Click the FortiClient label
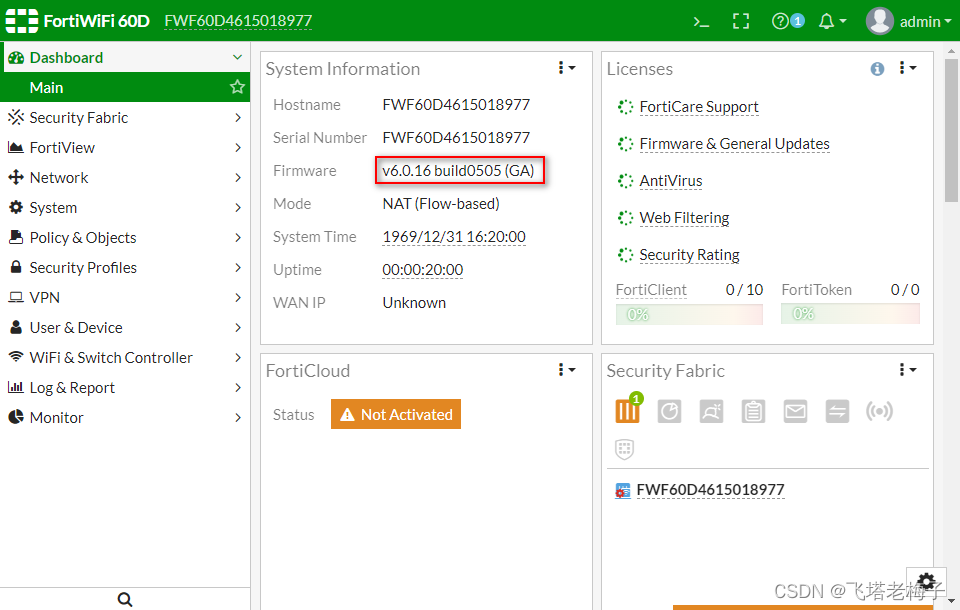 click(x=651, y=290)
